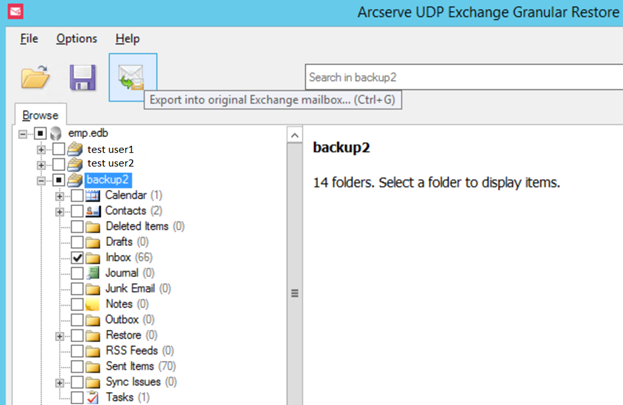
Task: Click Export into original Exchange mailbox icon
Action: [133, 77]
